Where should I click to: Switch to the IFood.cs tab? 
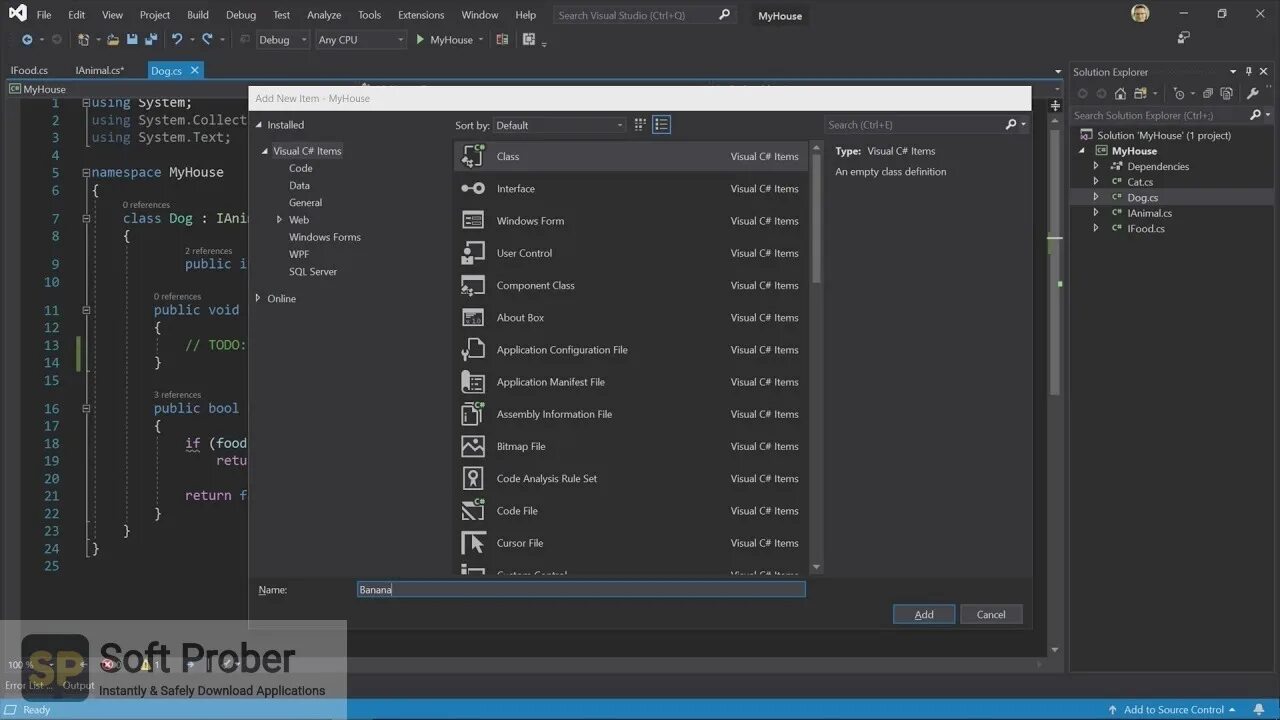click(x=29, y=70)
